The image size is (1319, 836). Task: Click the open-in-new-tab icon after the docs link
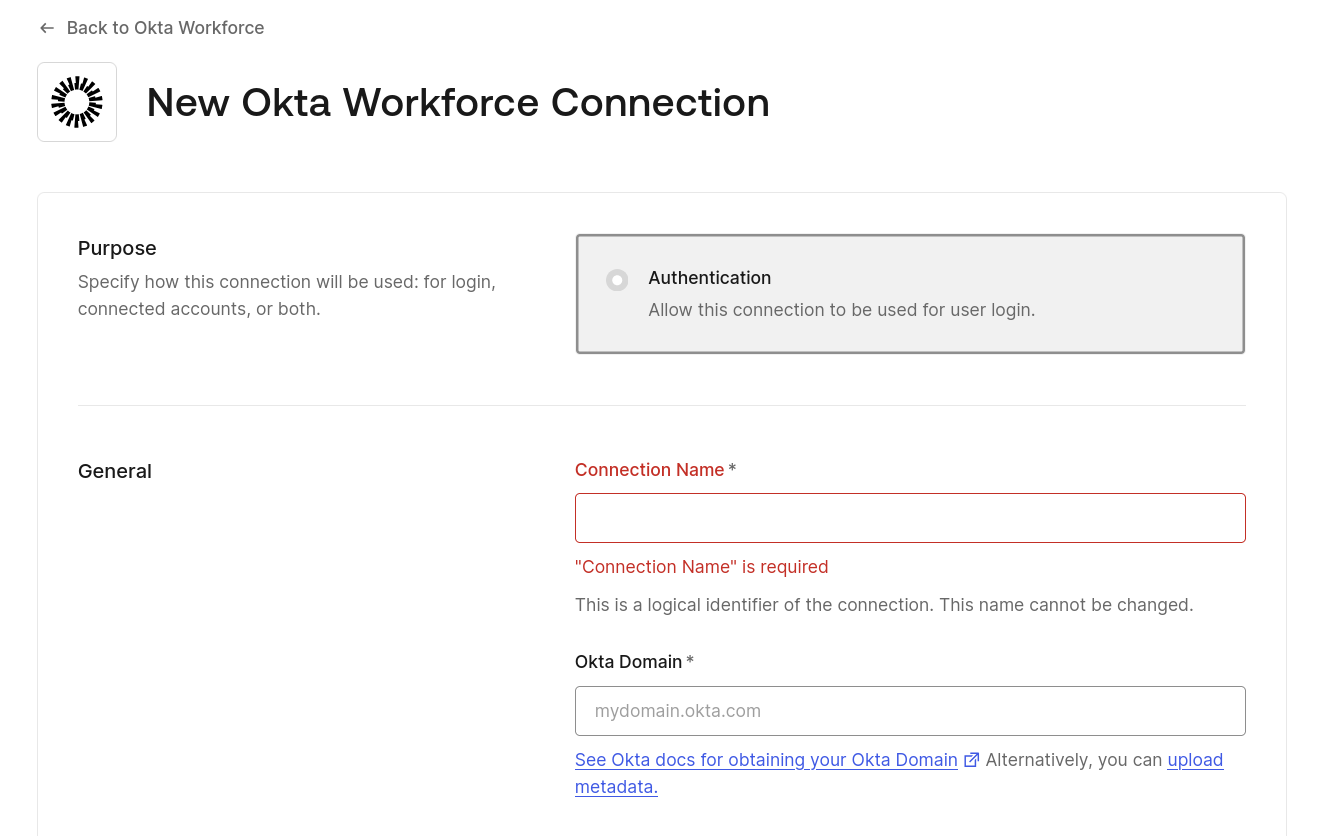pos(971,760)
